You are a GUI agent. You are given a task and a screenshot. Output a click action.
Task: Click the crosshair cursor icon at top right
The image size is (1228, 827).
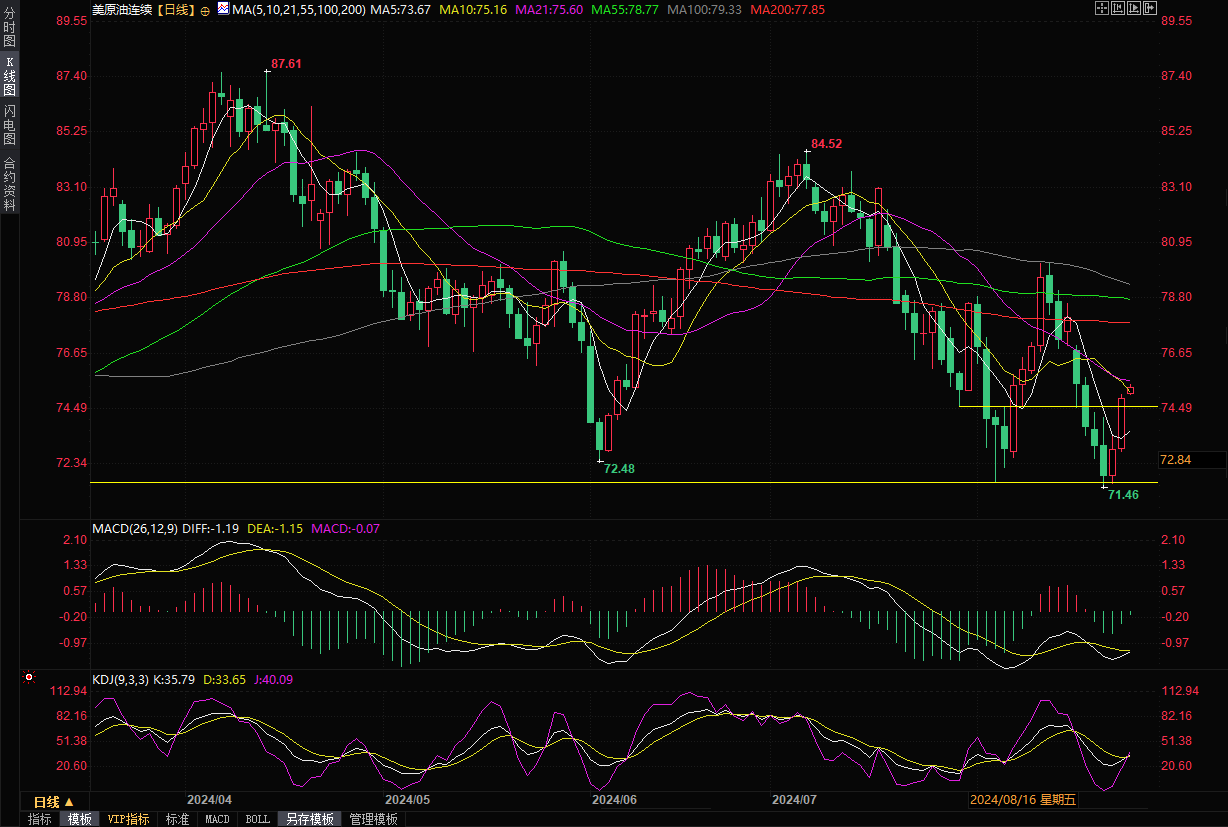[x=1102, y=8]
